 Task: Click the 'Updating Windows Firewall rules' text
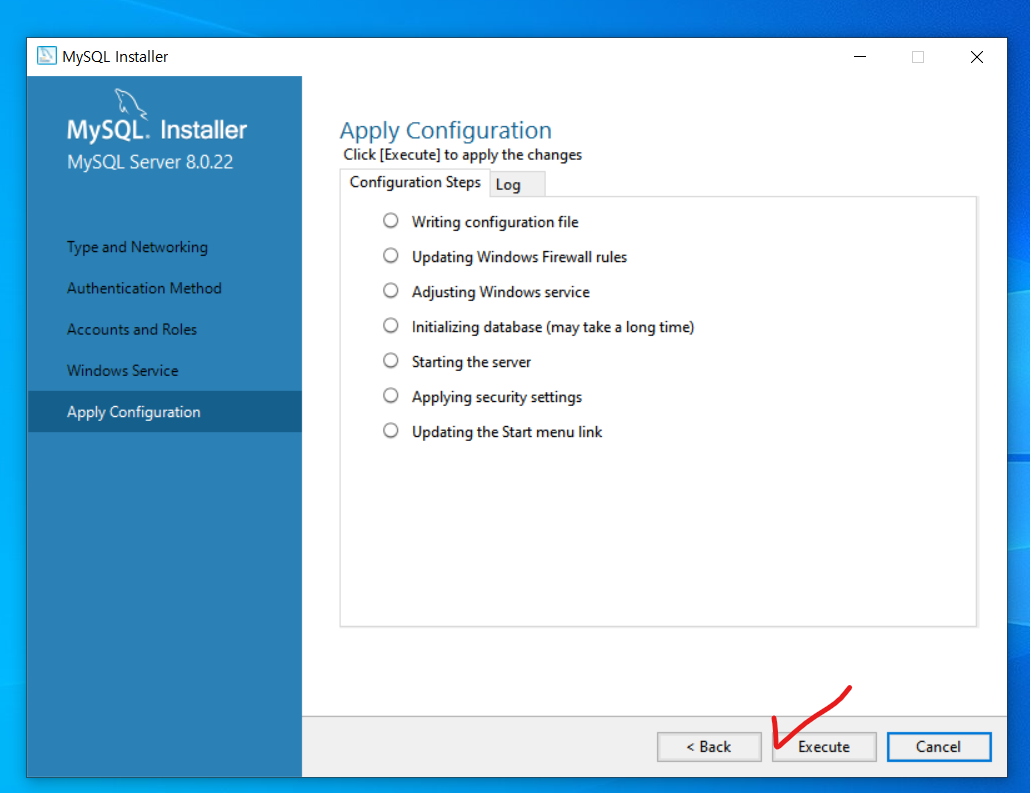coord(520,257)
